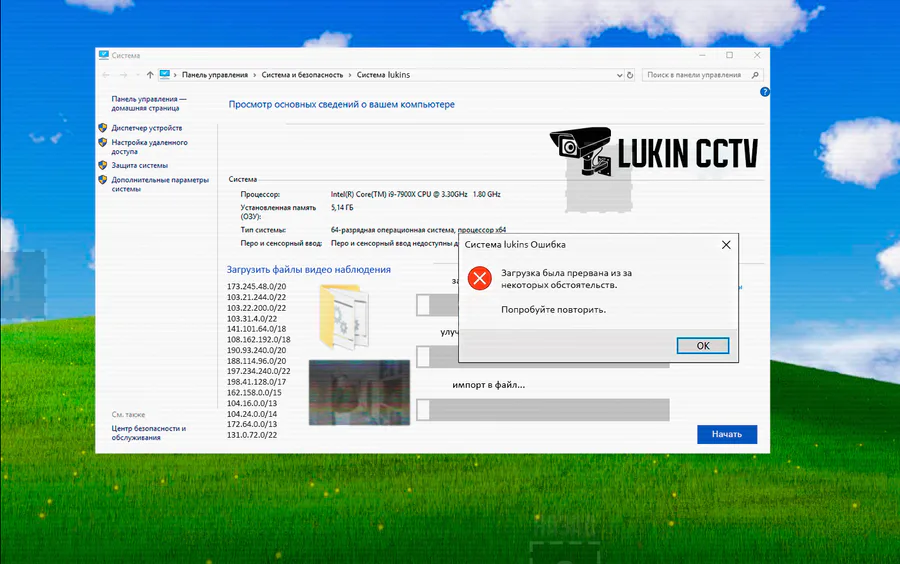900x564 pixels.
Task: Expand the address bar history dropdown
Action: (x=619, y=75)
